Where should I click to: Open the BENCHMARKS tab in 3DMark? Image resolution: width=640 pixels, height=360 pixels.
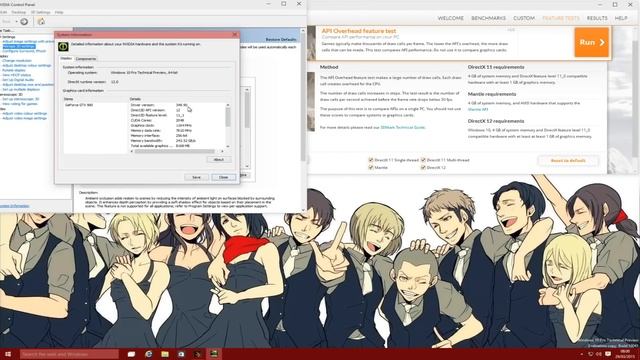[489, 18]
